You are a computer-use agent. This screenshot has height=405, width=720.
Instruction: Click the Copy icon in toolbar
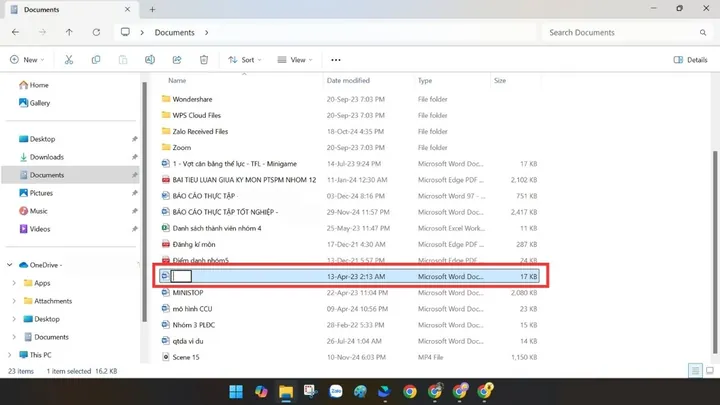[96, 60]
